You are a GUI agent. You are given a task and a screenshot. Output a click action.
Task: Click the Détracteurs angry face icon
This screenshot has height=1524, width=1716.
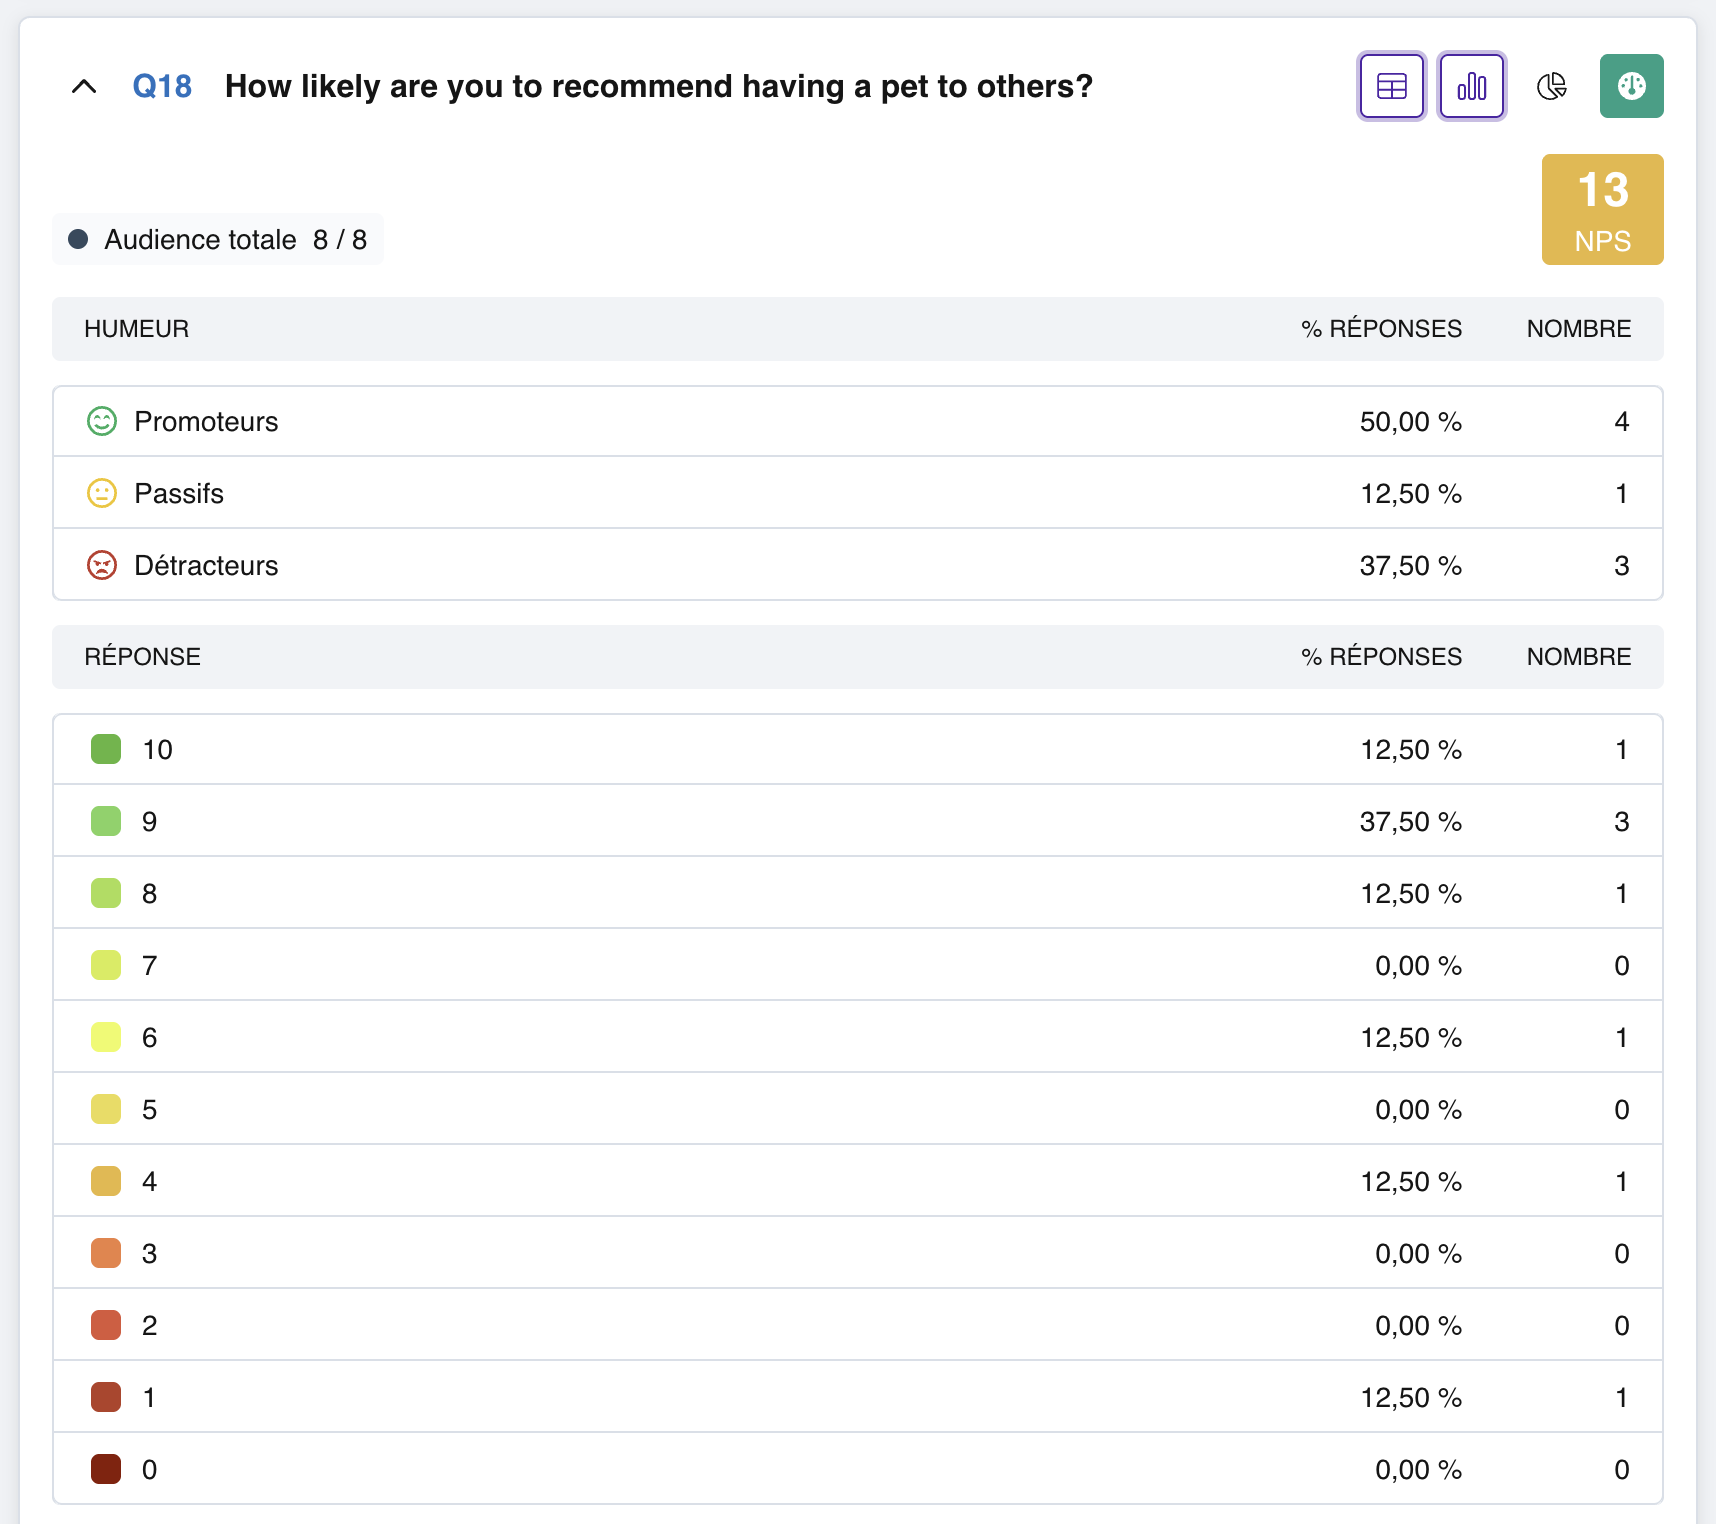(x=102, y=565)
